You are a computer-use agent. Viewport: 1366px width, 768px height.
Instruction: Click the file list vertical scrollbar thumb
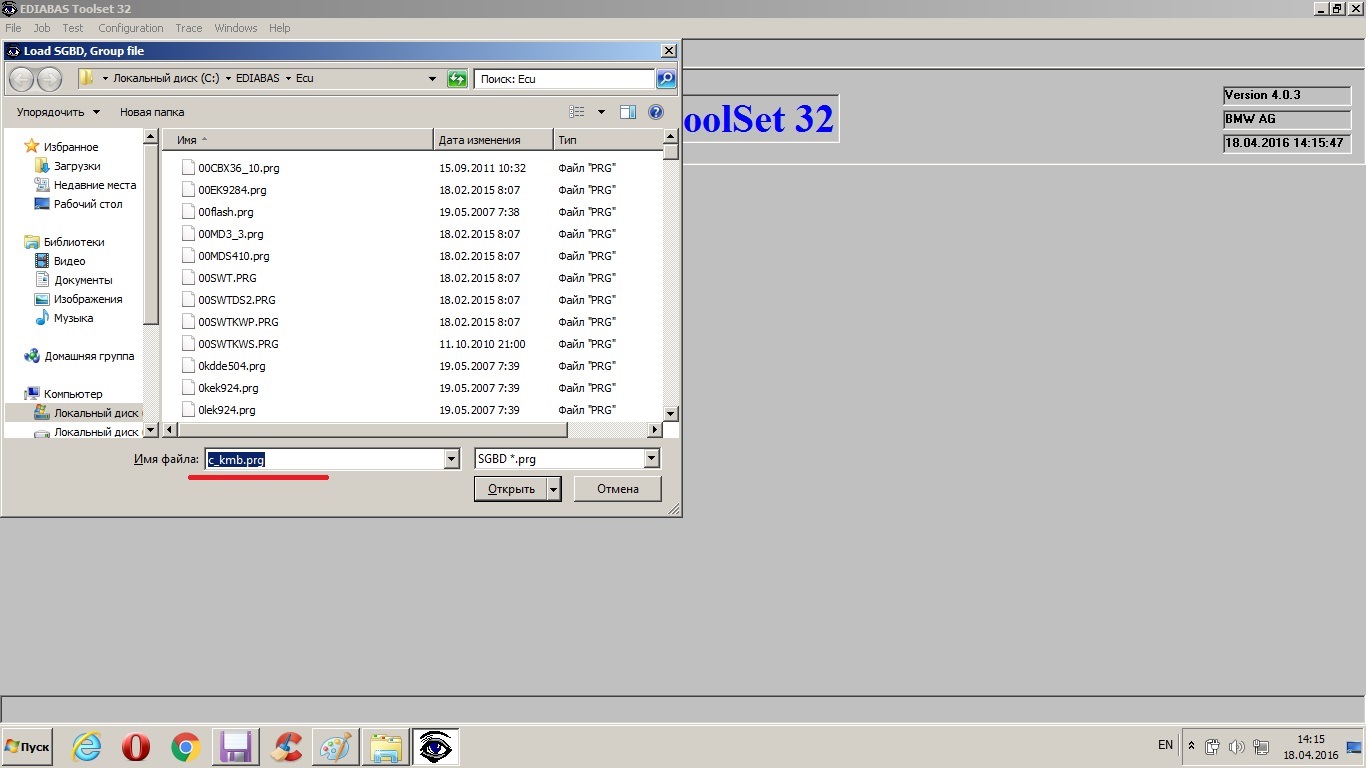pos(671,152)
